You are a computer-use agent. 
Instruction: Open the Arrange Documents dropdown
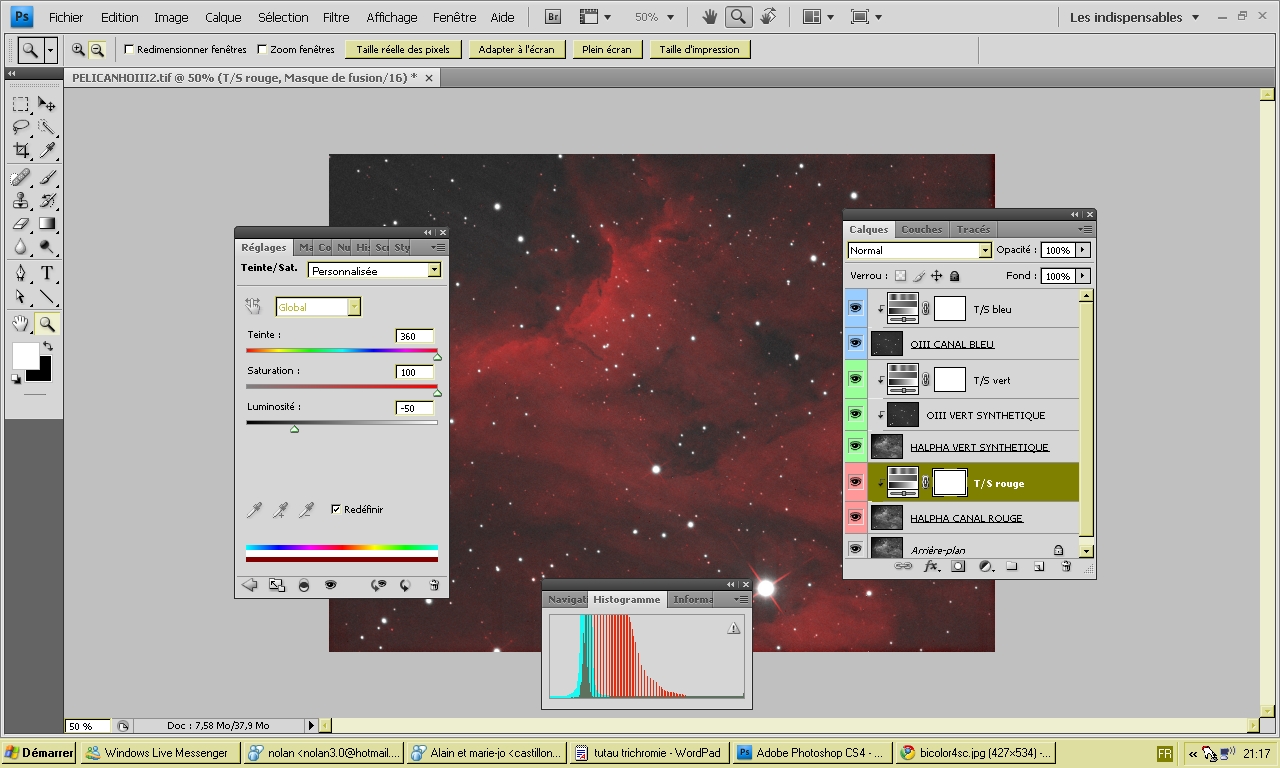(x=820, y=17)
